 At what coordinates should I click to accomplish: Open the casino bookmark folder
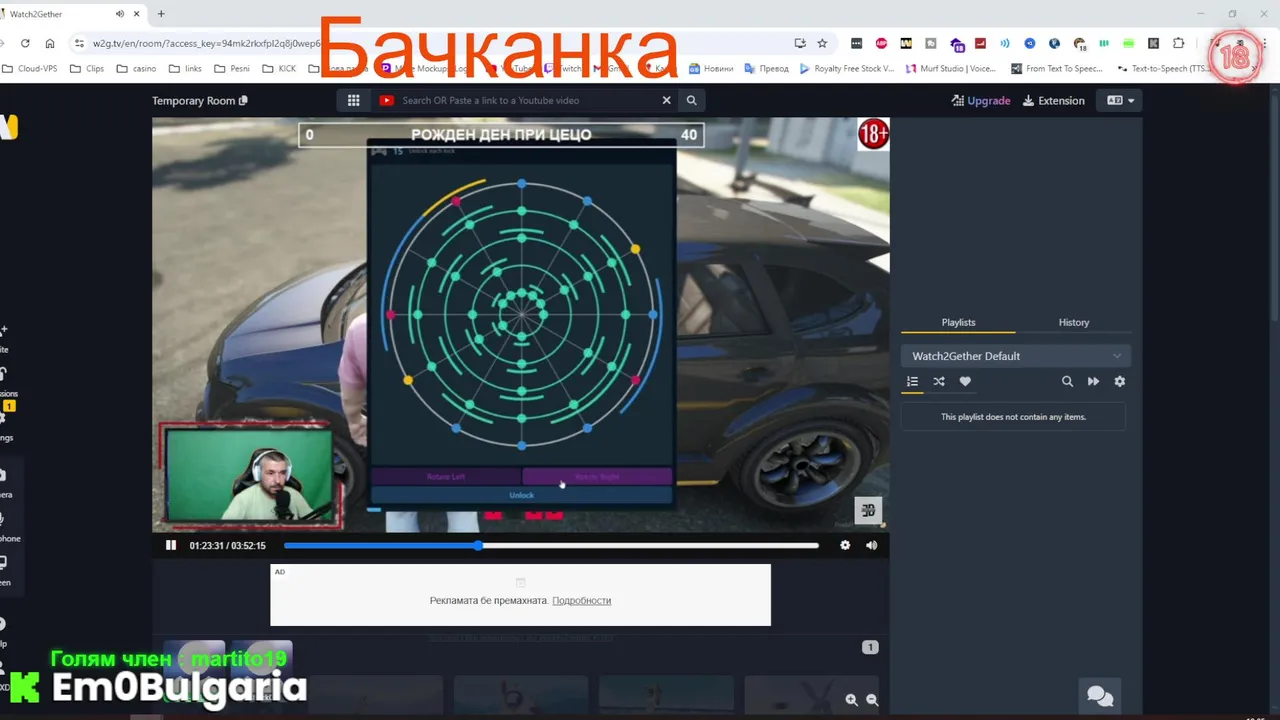pyautogui.click(x=136, y=69)
